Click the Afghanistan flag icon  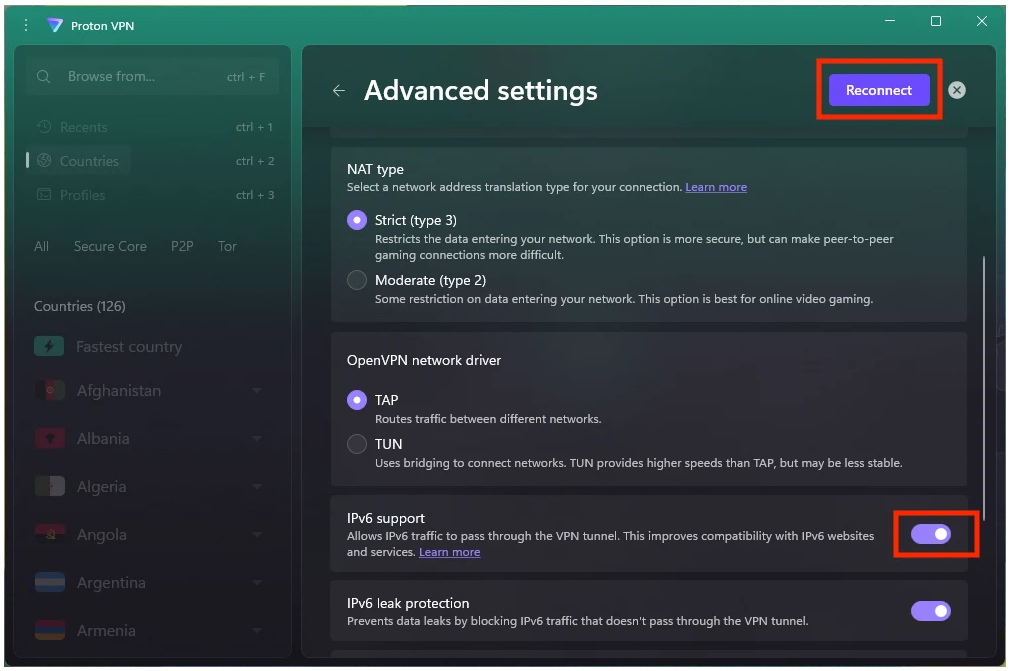pos(50,391)
